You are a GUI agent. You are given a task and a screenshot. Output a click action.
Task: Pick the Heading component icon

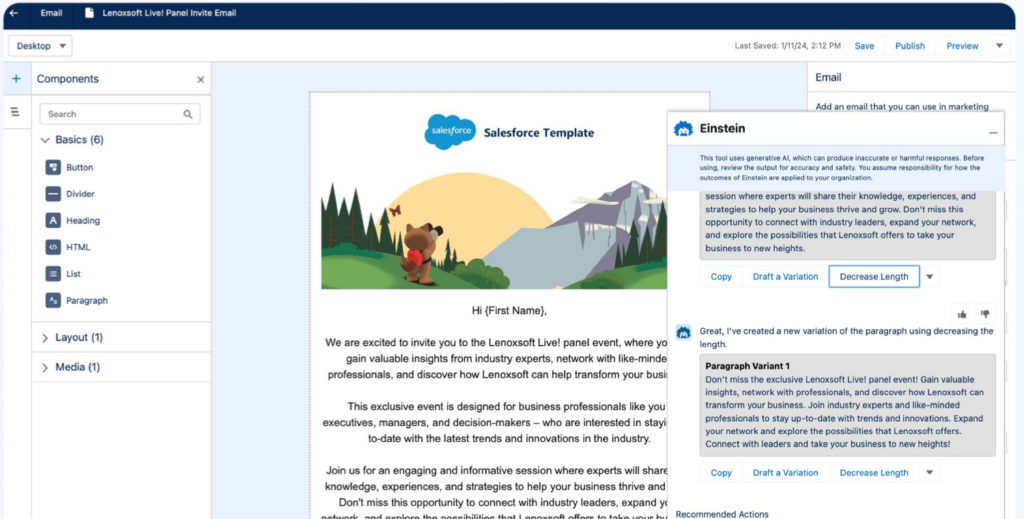[x=53, y=221]
